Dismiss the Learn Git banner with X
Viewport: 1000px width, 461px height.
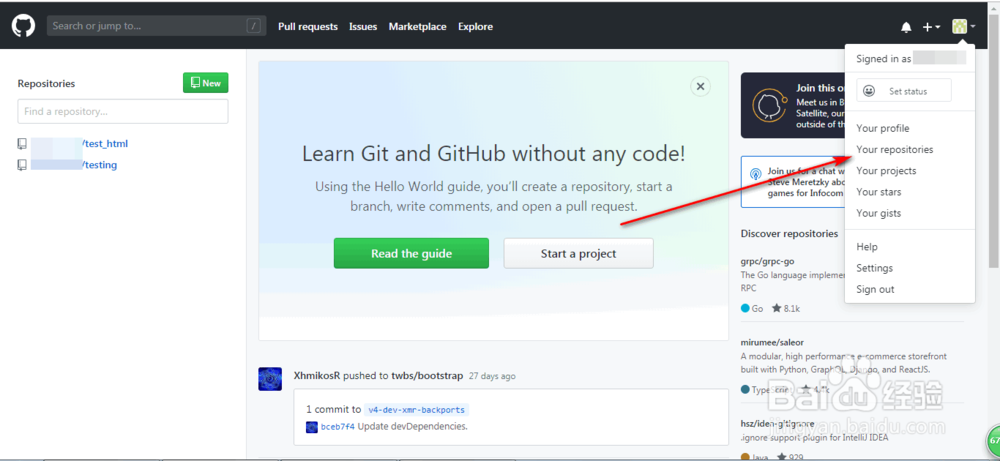(x=700, y=86)
